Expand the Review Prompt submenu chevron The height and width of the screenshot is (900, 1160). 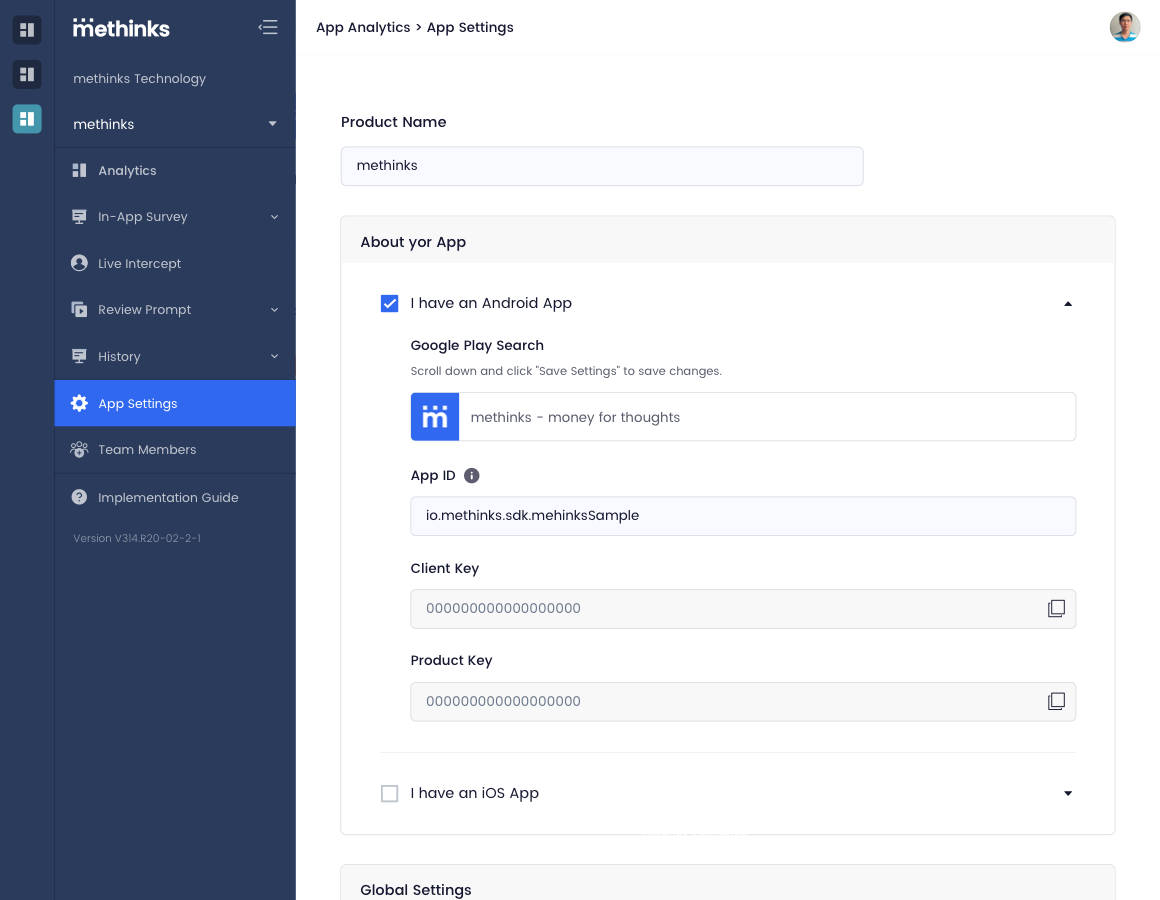[274, 310]
